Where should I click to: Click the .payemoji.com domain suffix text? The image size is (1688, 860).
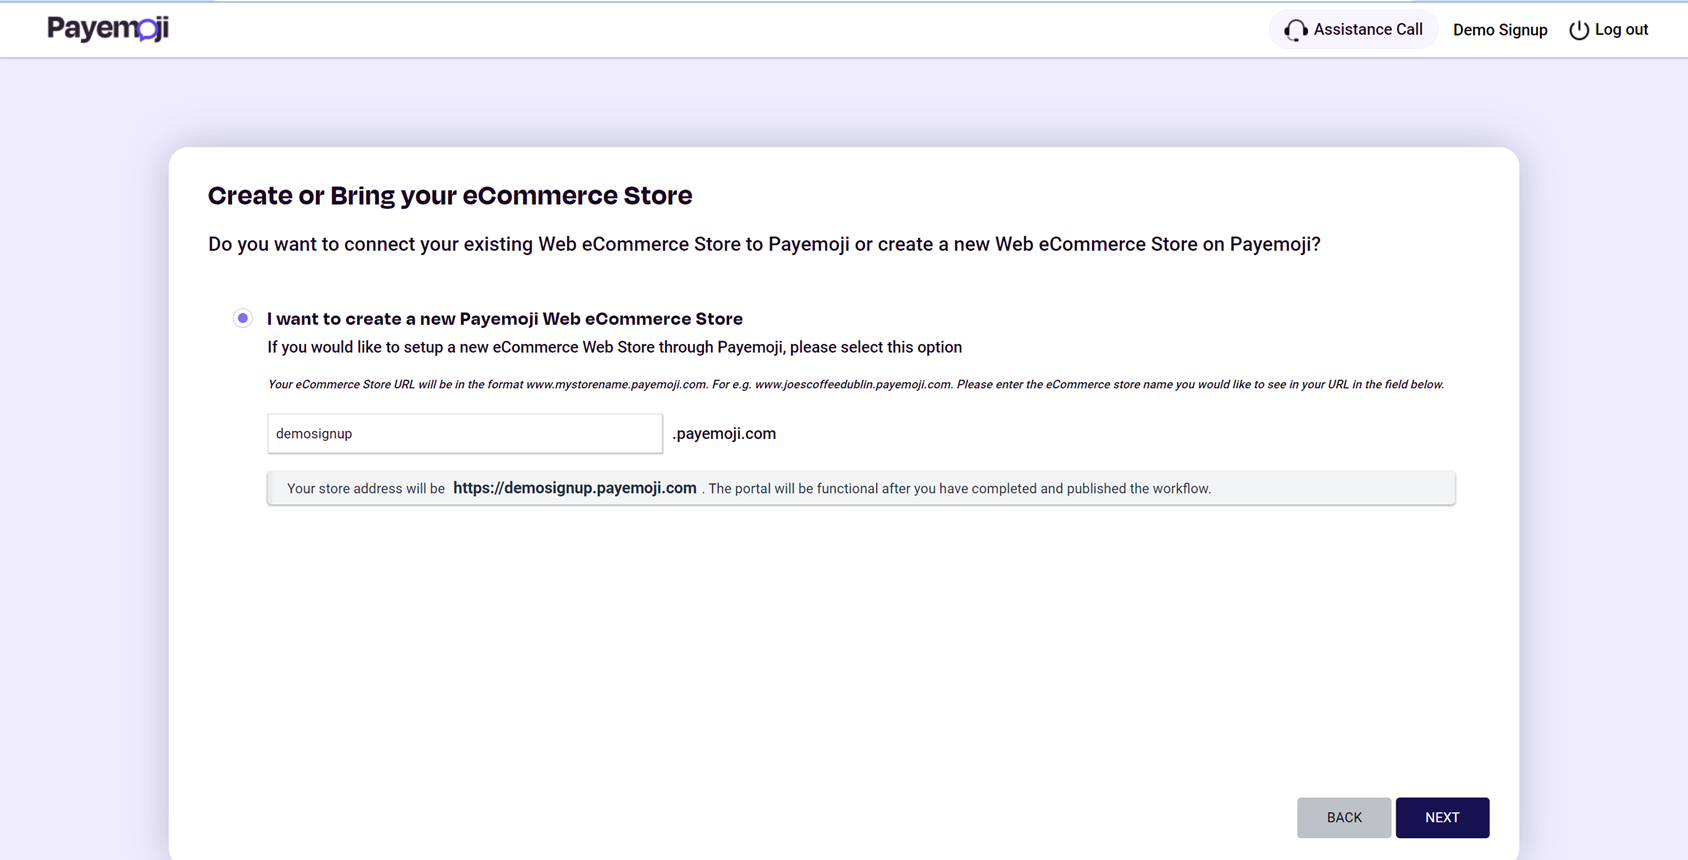[724, 434]
